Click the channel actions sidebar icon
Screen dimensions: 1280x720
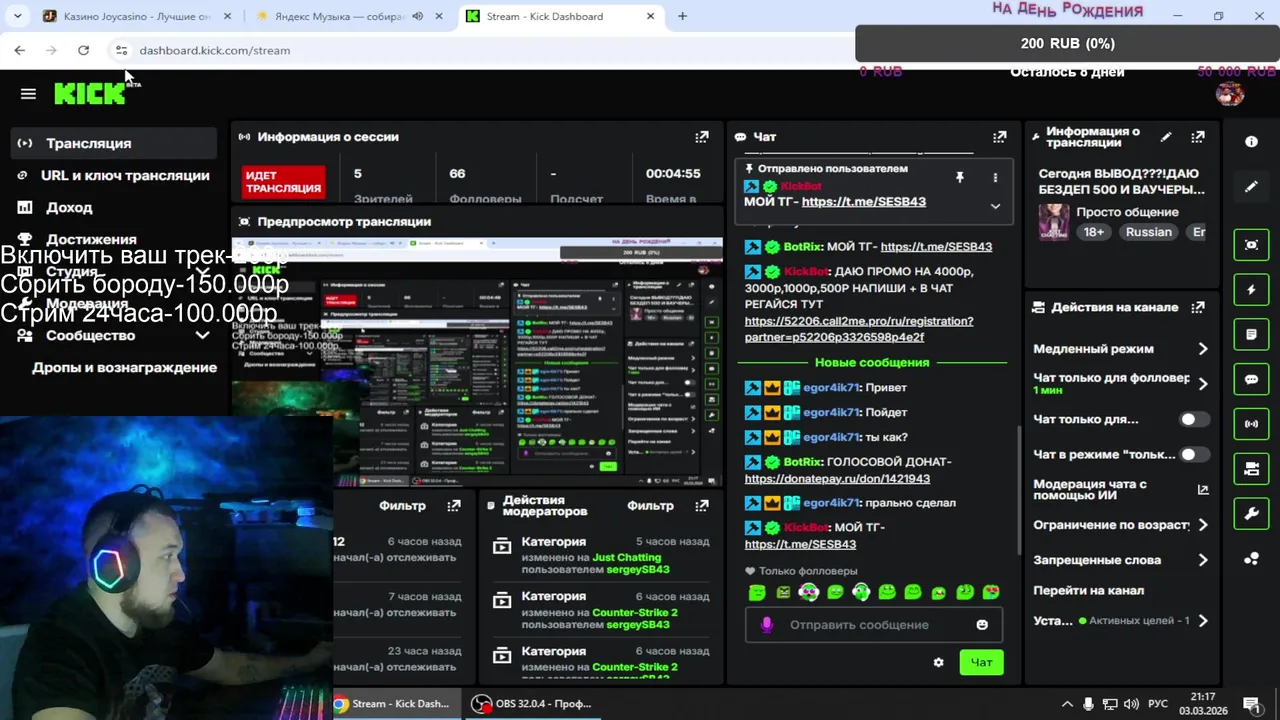pos(1251,469)
